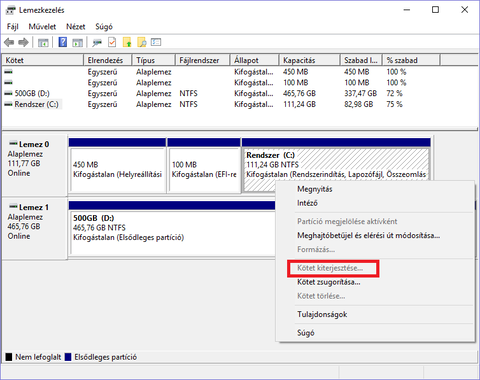Close the Lemezkezelés window
The width and height of the screenshot is (480, 380).
click(x=464, y=10)
